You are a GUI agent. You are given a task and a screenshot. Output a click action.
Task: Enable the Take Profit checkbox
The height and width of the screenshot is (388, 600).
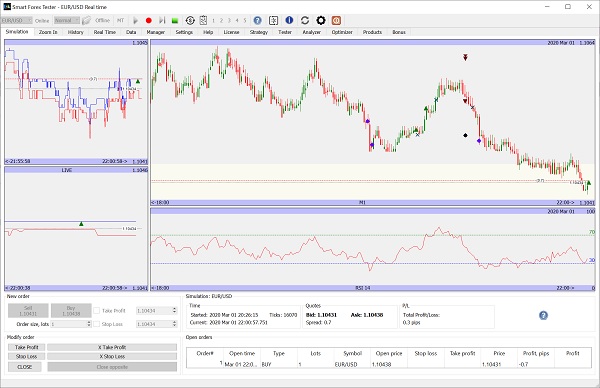tap(97, 311)
